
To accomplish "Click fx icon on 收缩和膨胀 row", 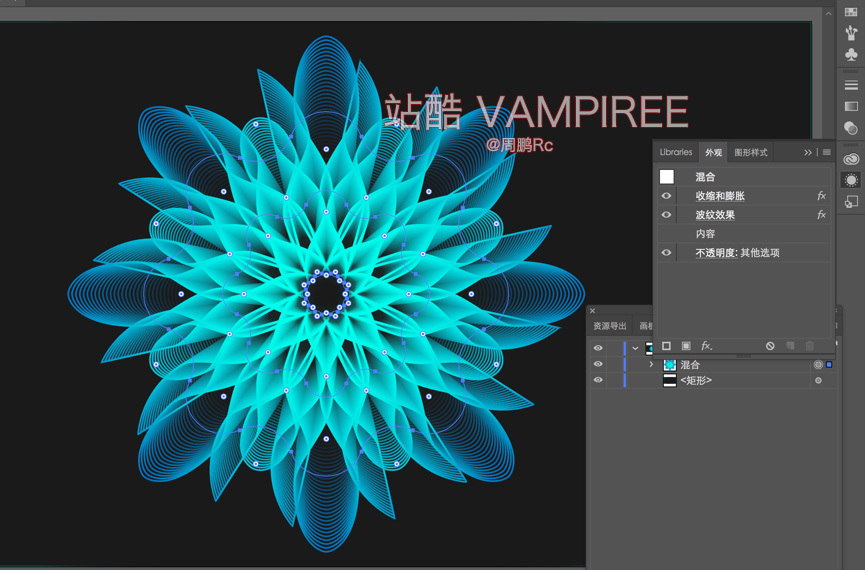I will tap(821, 196).
